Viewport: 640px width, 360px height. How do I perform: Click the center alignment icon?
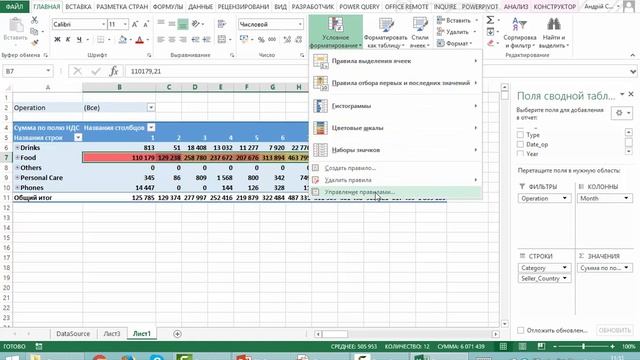tap(172, 40)
